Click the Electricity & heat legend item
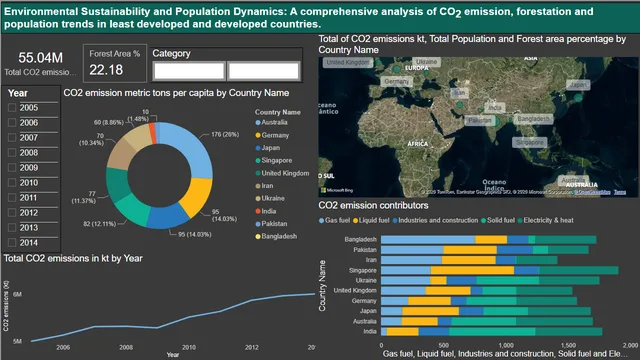Image resolution: width=640 pixels, height=360 pixels. (545, 220)
